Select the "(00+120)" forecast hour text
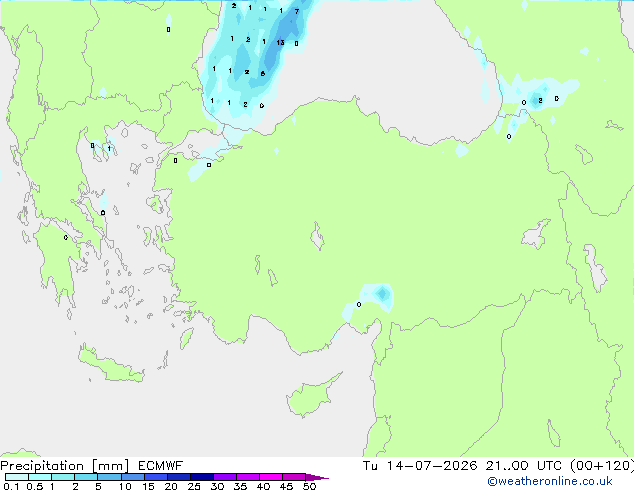Image resolution: width=634 pixels, height=490 pixels. tap(602, 466)
